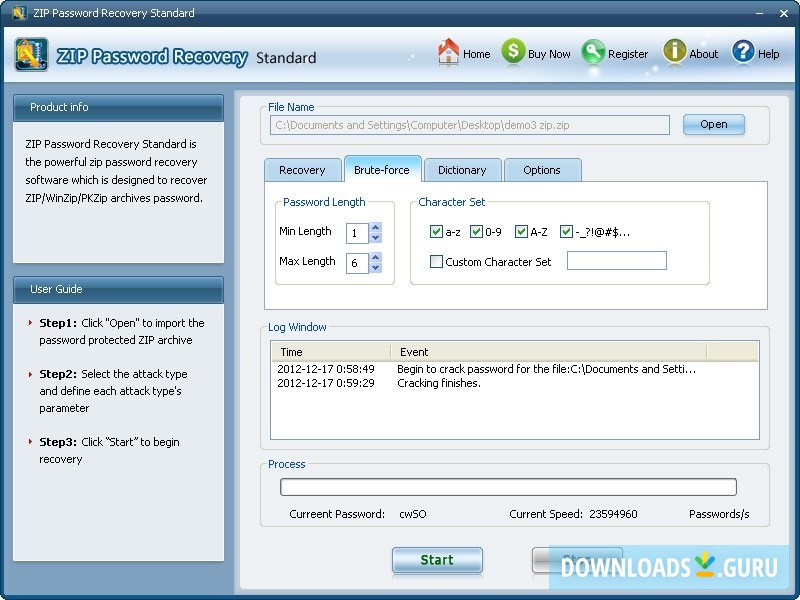Switch to the Dictionary tab
The width and height of the screenshot is (800, 600).
coord(462,170)
